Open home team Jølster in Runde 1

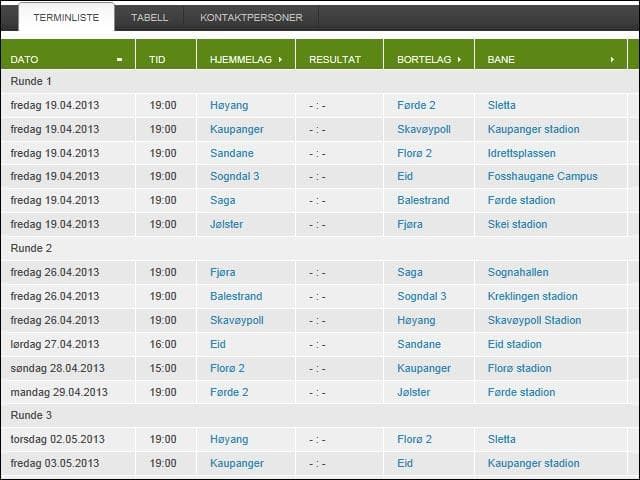click(227, 225)
